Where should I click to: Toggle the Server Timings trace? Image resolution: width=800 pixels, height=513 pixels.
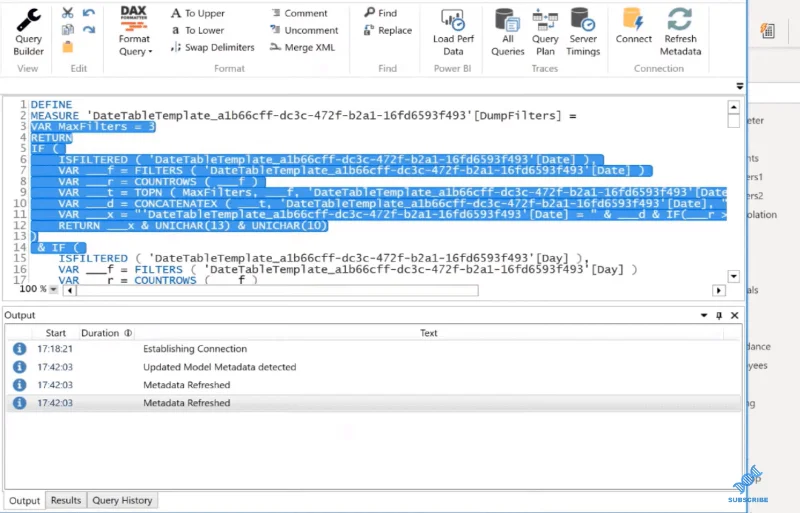pos(583,32)
